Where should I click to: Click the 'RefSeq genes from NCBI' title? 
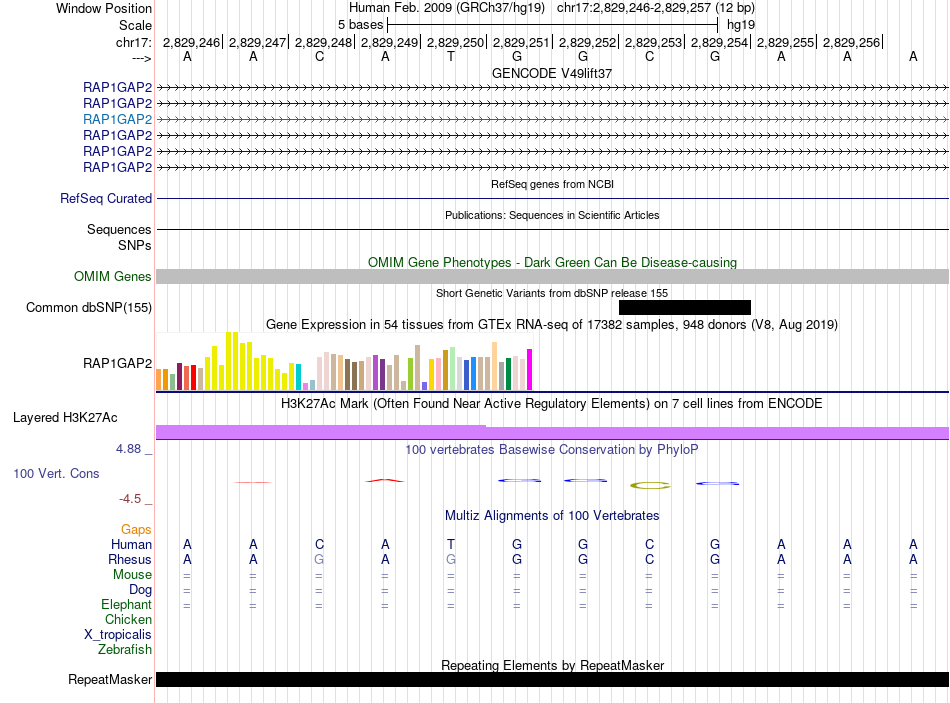tap(553, 184)
